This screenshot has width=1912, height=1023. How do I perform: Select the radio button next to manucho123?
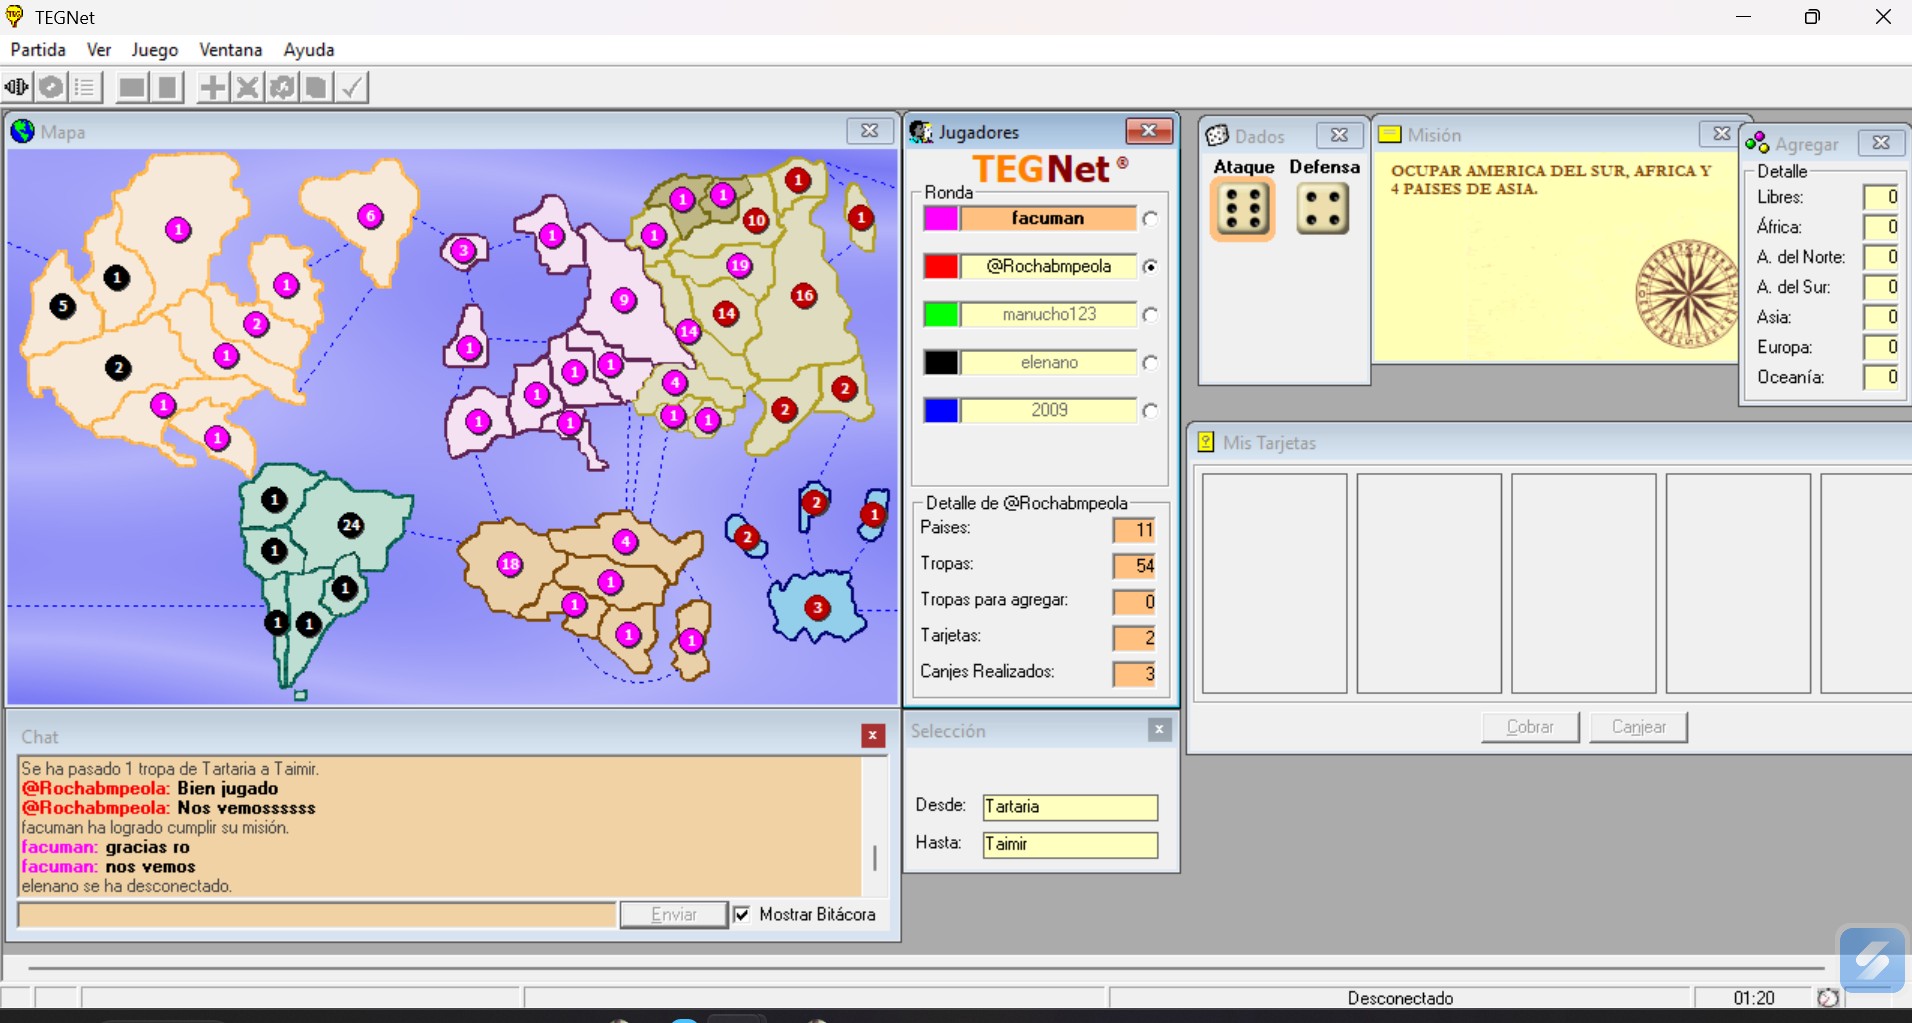point(1150,315)
